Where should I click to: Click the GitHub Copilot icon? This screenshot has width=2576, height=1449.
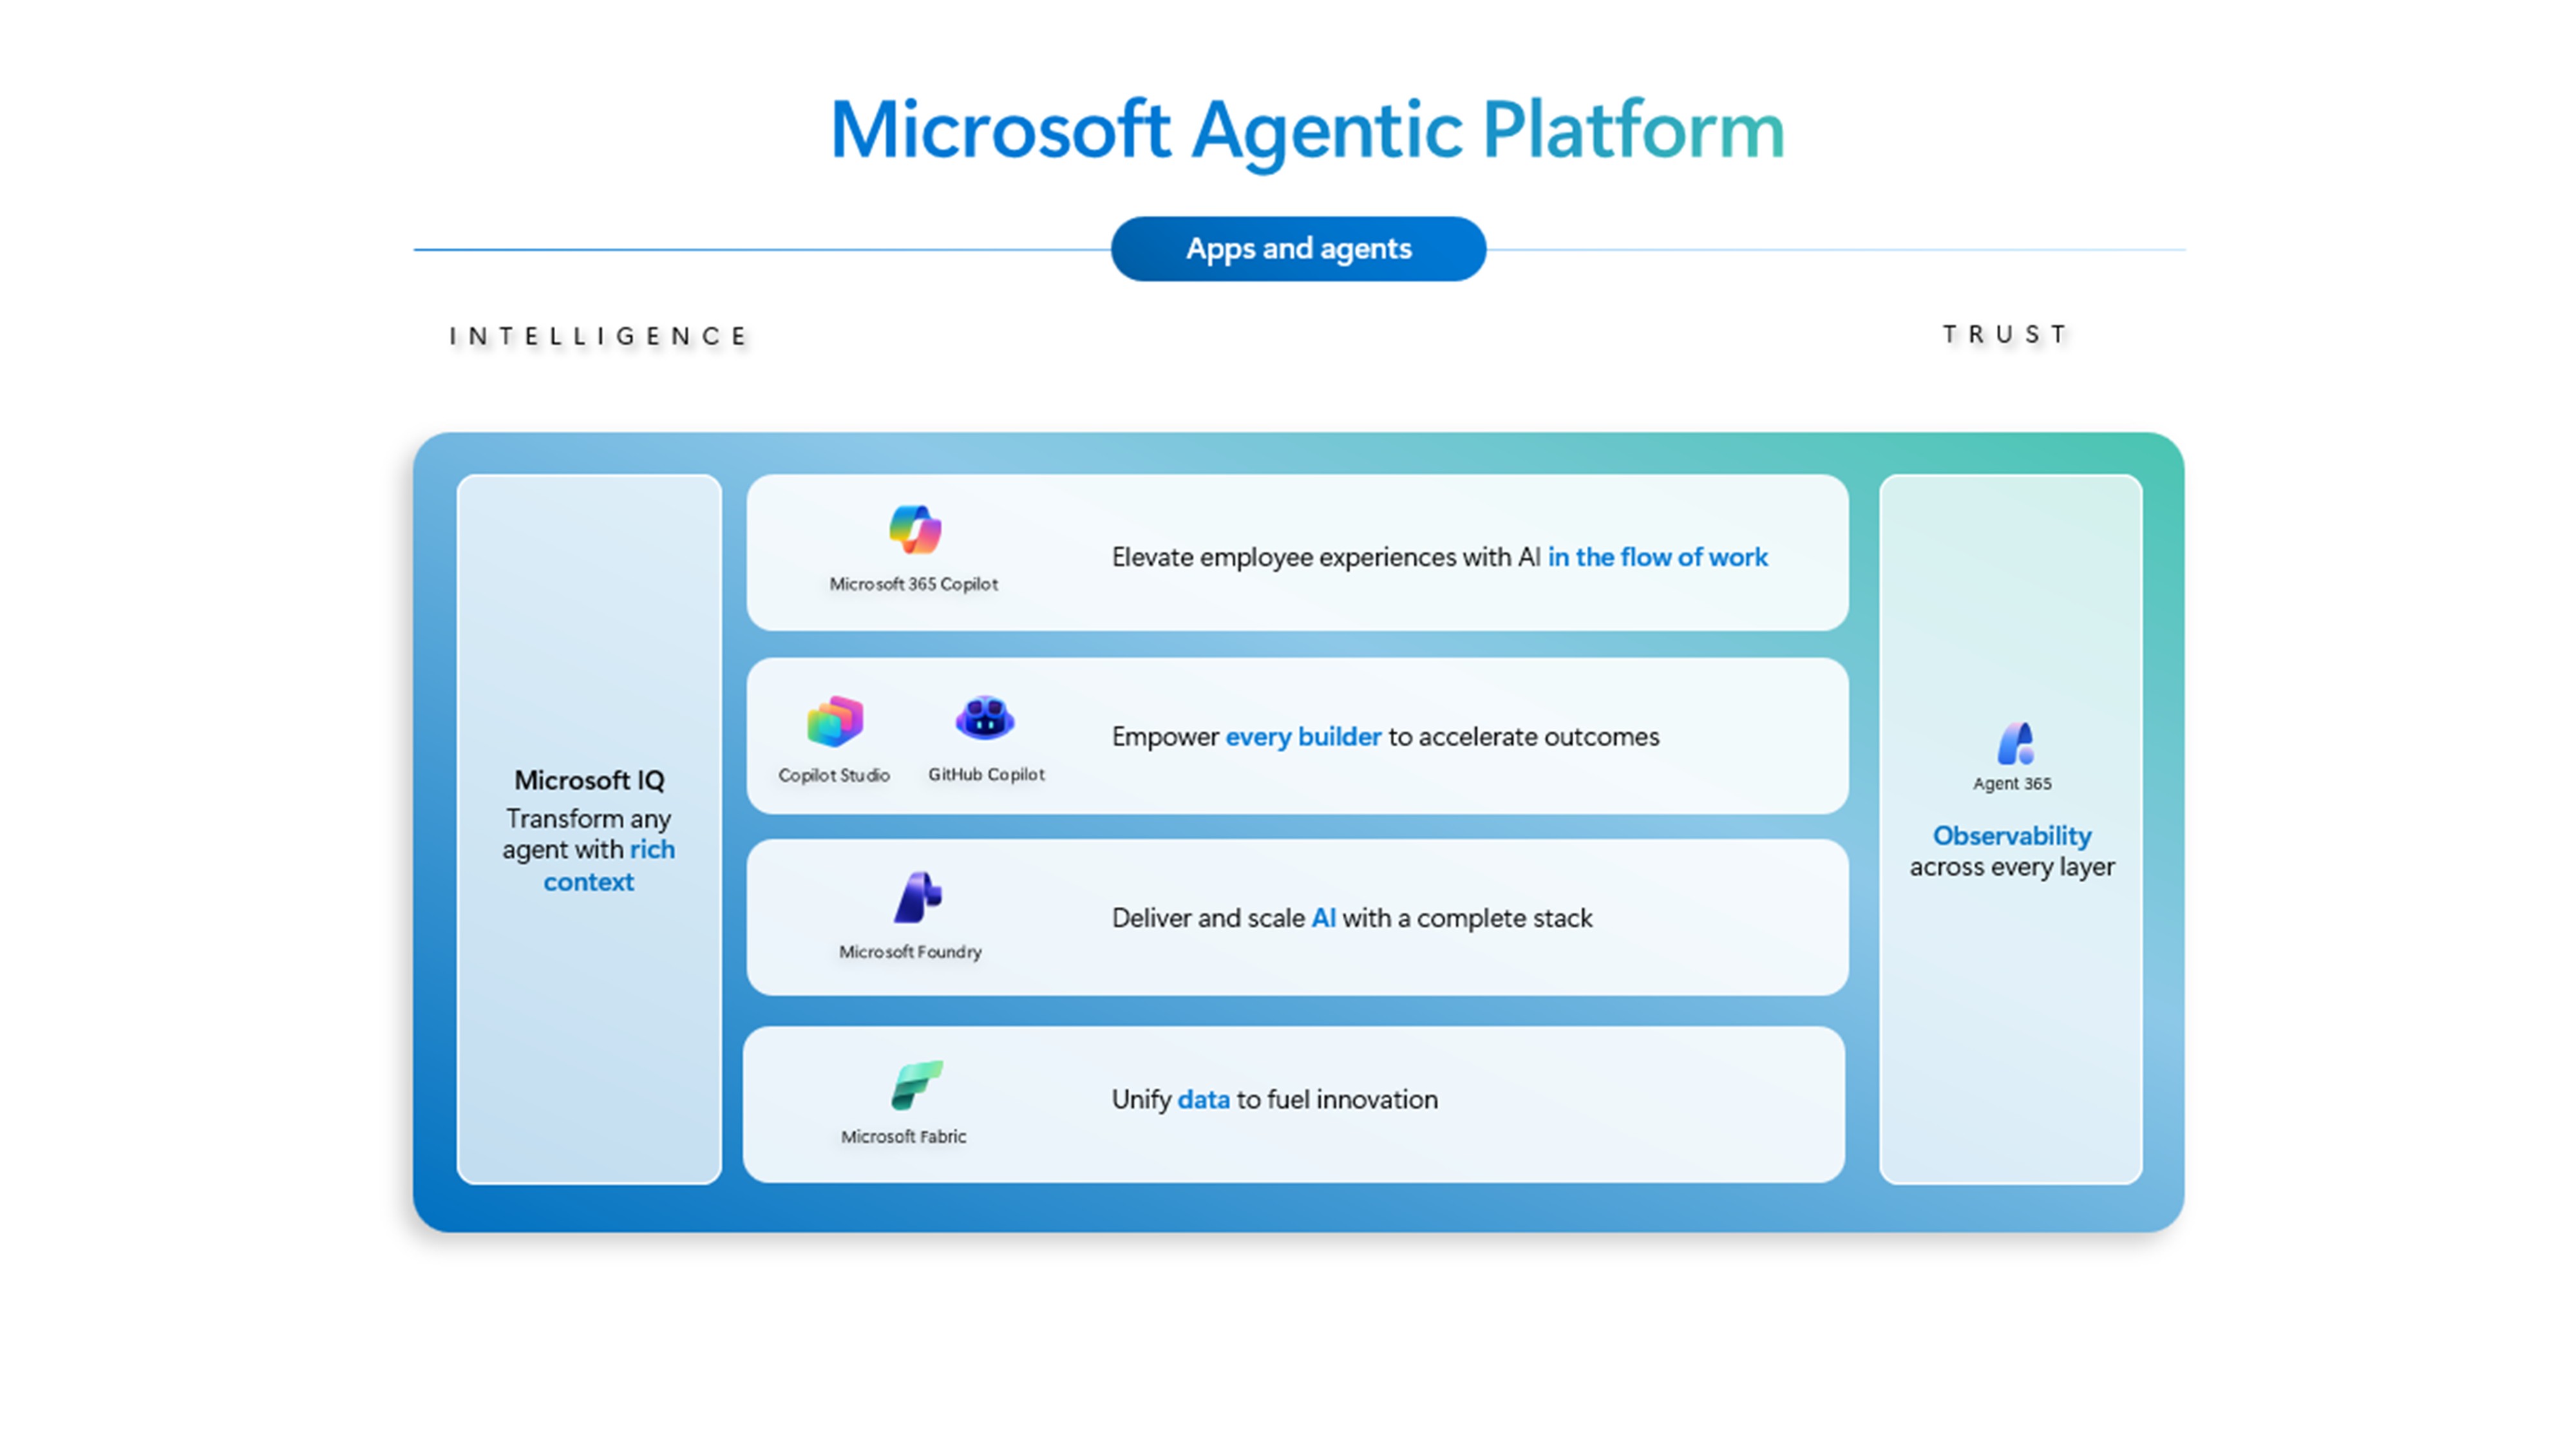coord(985,718)
